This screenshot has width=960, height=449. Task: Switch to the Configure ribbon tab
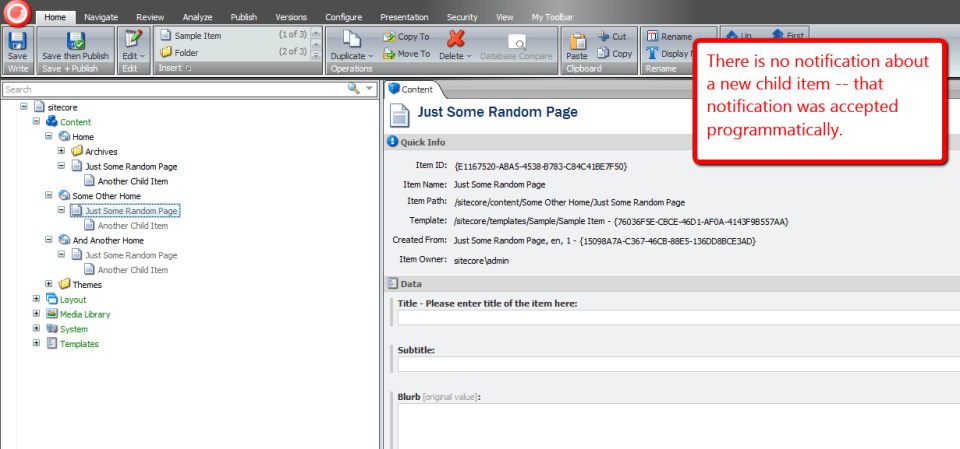click(343, 17)
